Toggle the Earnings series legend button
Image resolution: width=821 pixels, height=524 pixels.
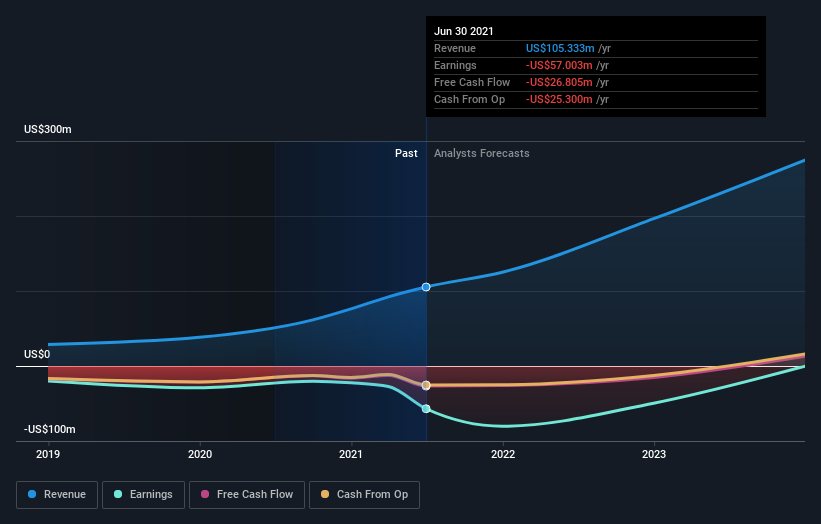[143, 495]
